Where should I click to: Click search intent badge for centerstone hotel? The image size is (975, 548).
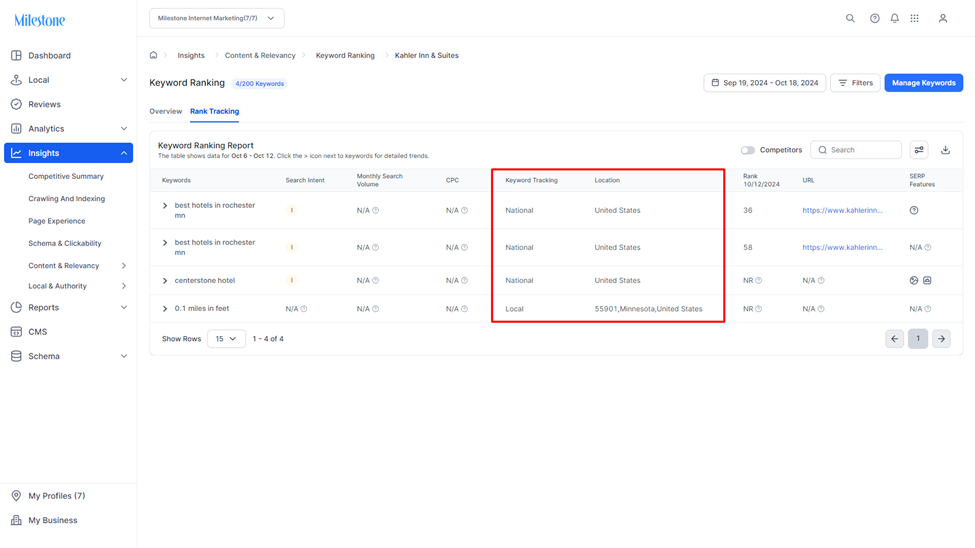click(x=292, y=281)
